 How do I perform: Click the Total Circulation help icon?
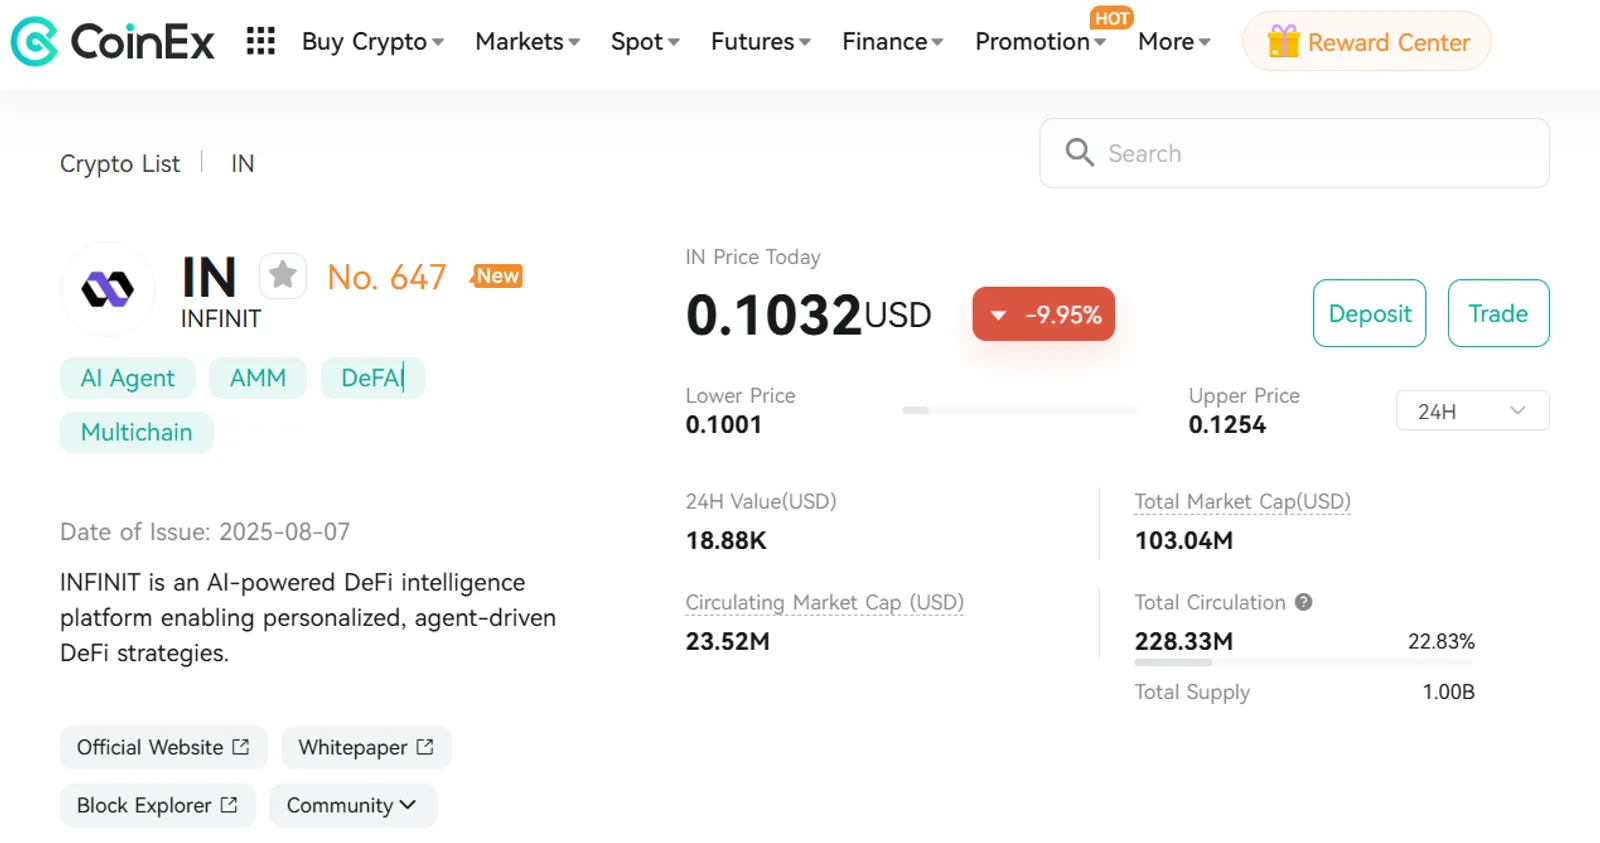click(1303, 602)
